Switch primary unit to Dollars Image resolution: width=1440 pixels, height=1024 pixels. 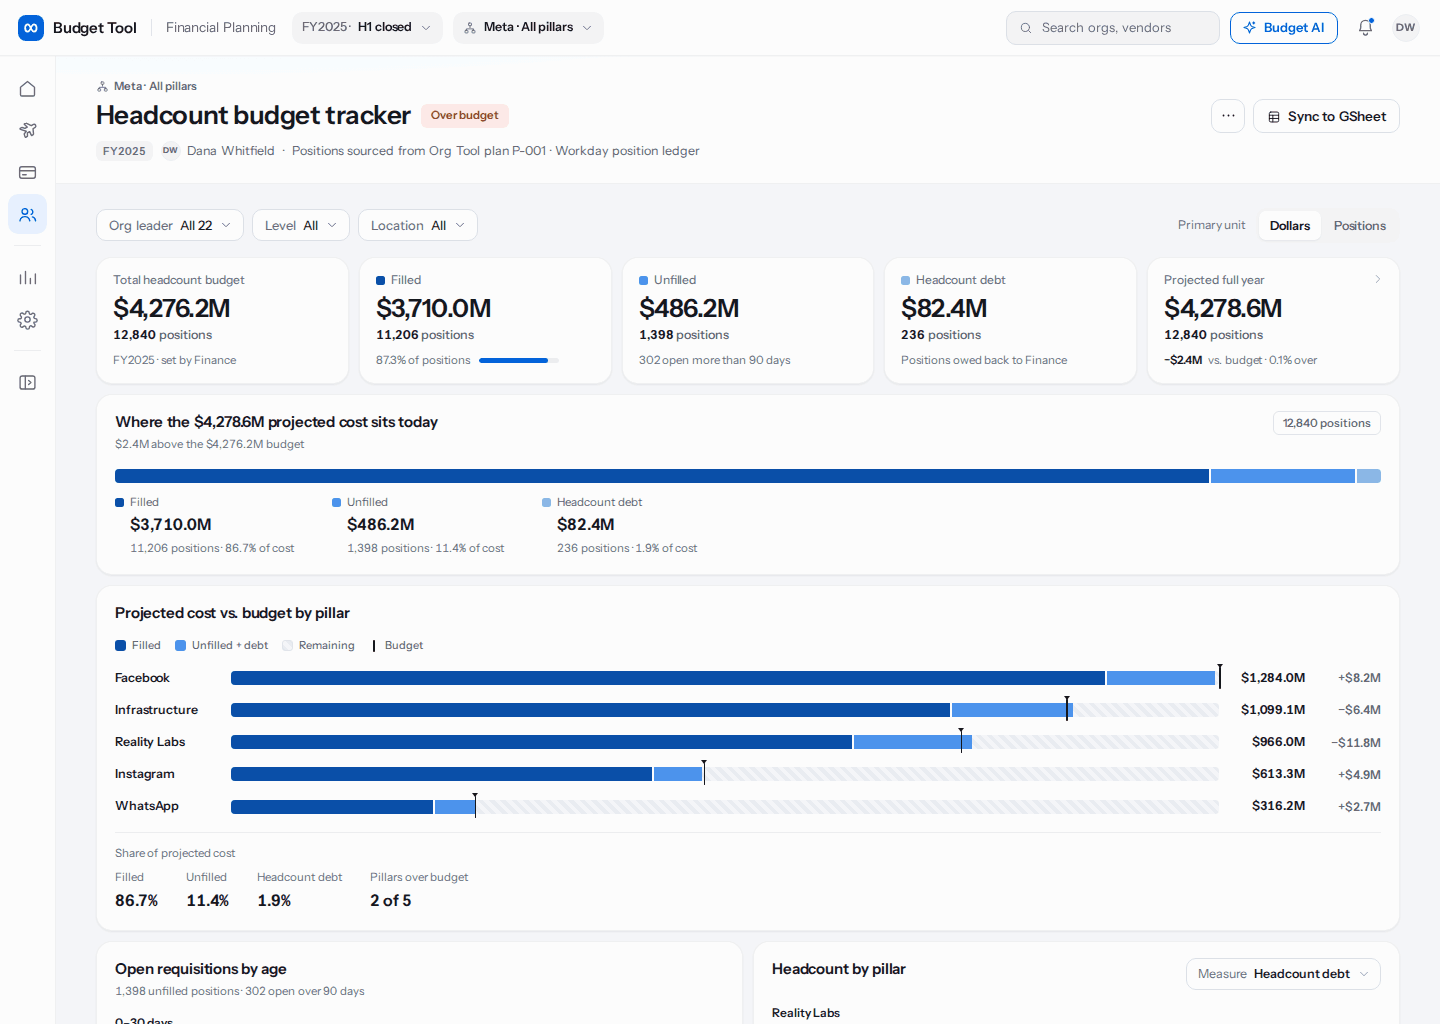tap(1289, 226)
